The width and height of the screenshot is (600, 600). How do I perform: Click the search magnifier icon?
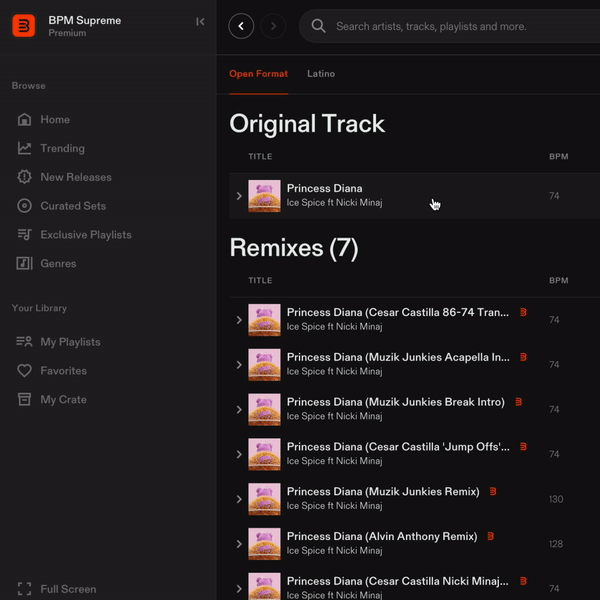tap(318, 26)
